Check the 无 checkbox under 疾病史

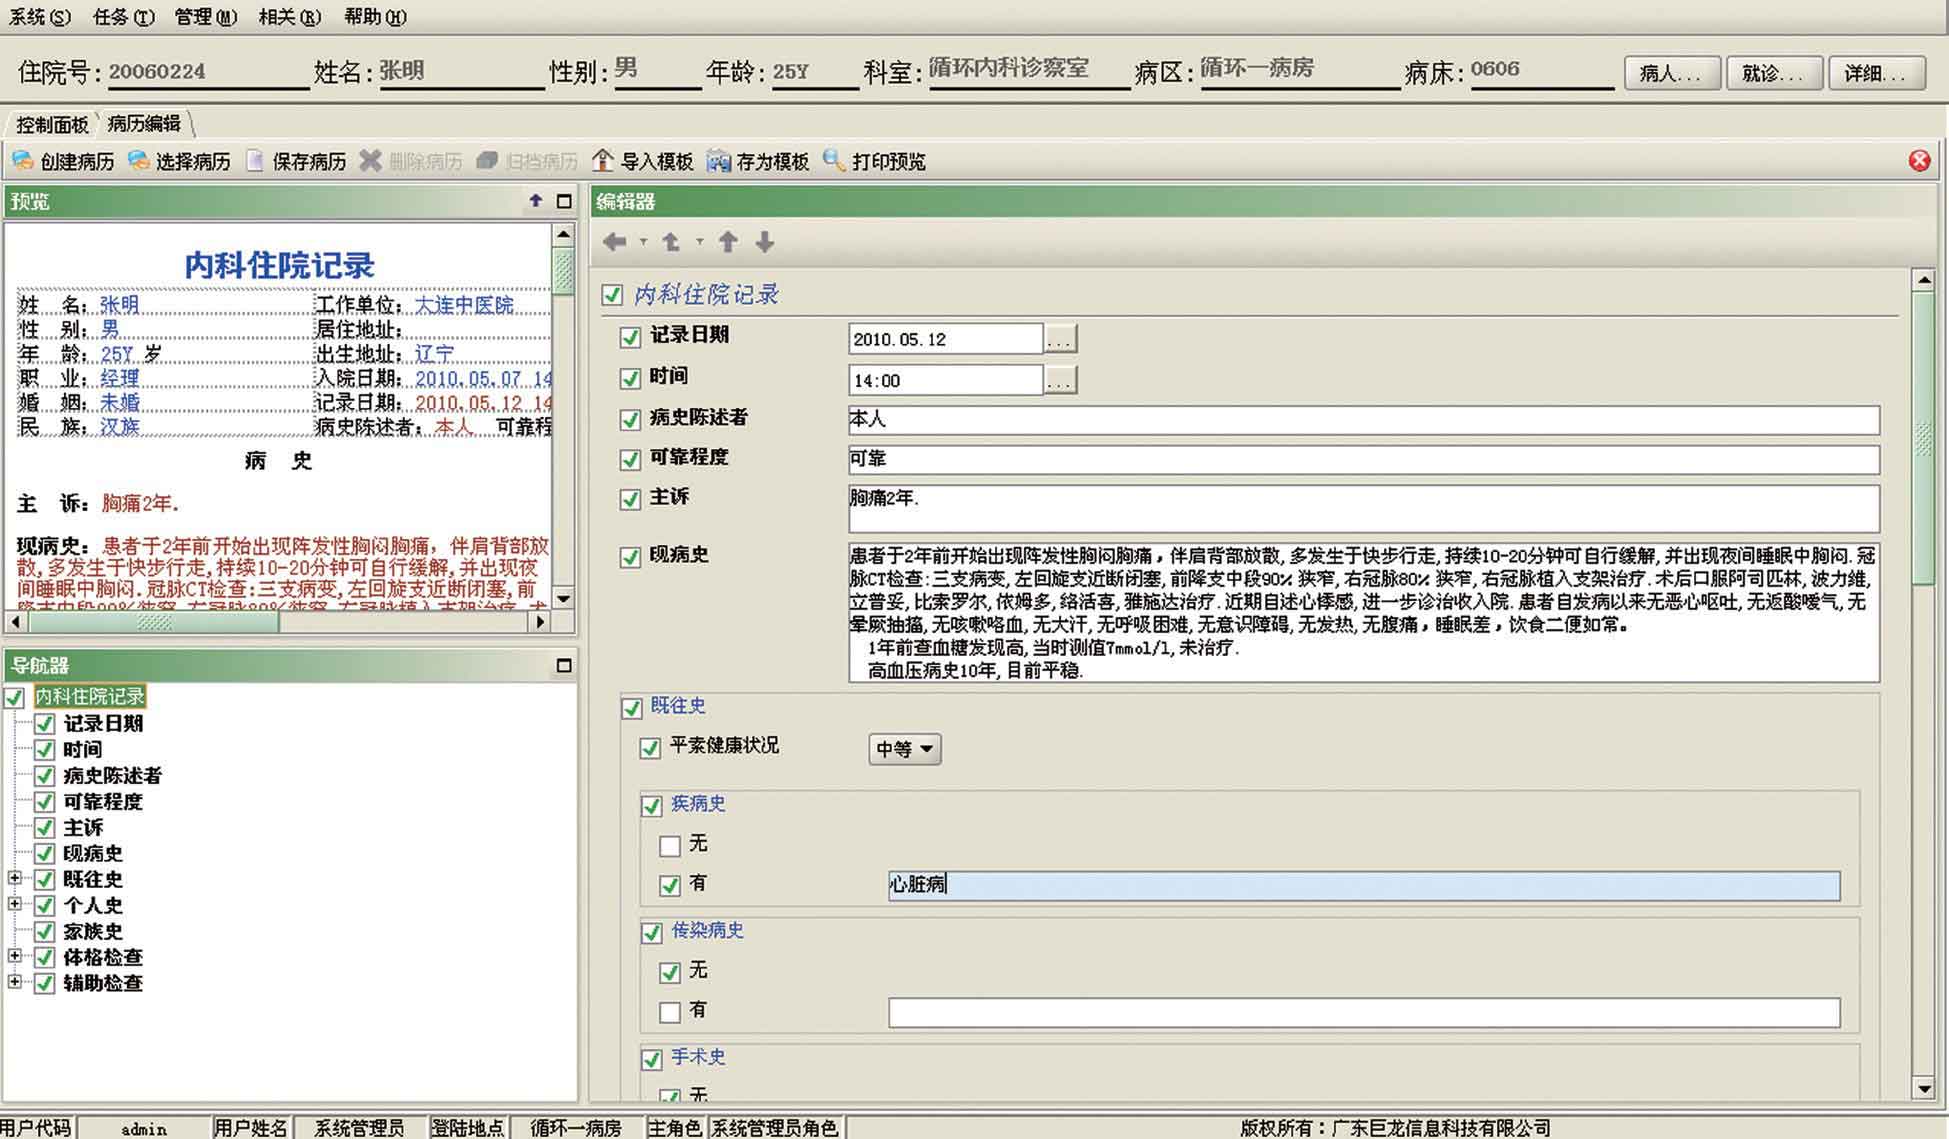pos(670,846)
